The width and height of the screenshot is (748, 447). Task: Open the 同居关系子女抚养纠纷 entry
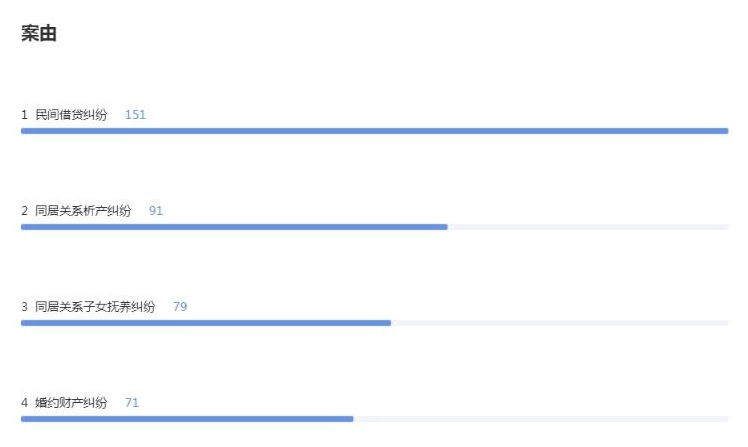[95, 306]
